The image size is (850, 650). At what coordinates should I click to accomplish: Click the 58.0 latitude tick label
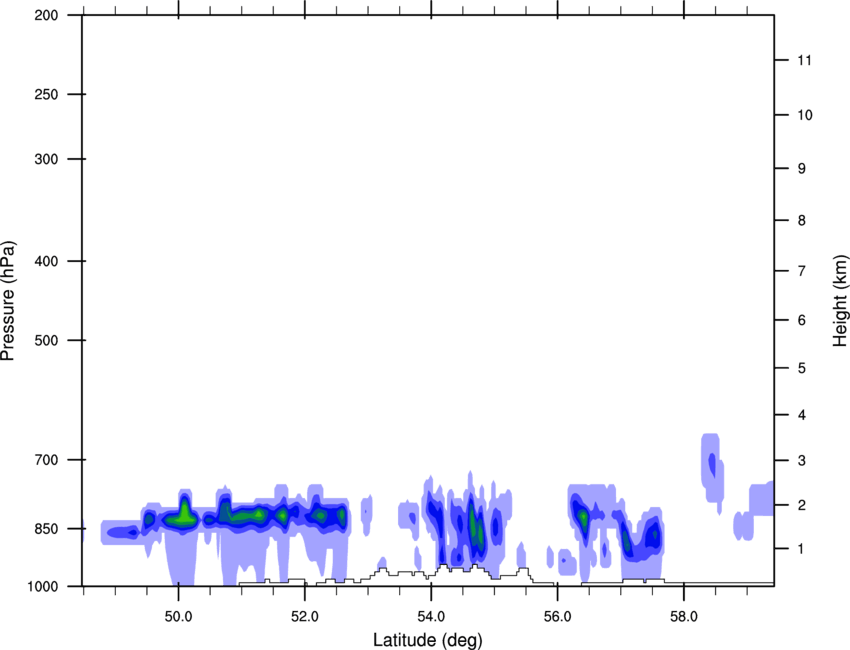click(x=684, y=617)
